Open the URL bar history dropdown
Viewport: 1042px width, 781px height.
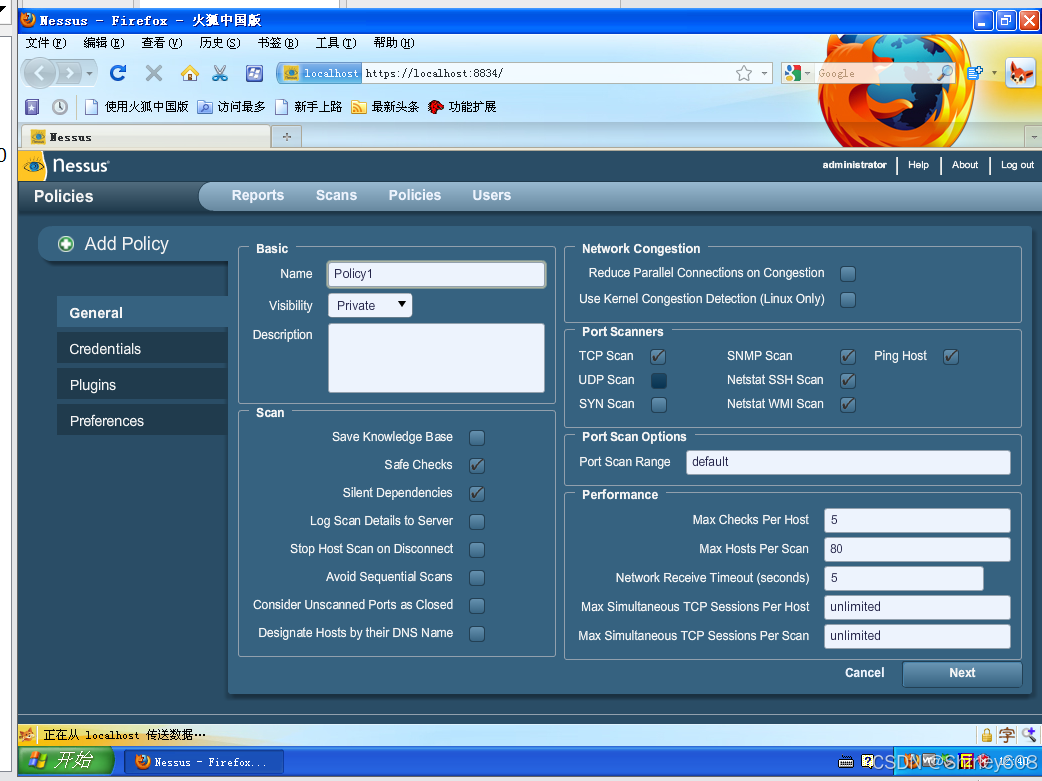[764, 73]
